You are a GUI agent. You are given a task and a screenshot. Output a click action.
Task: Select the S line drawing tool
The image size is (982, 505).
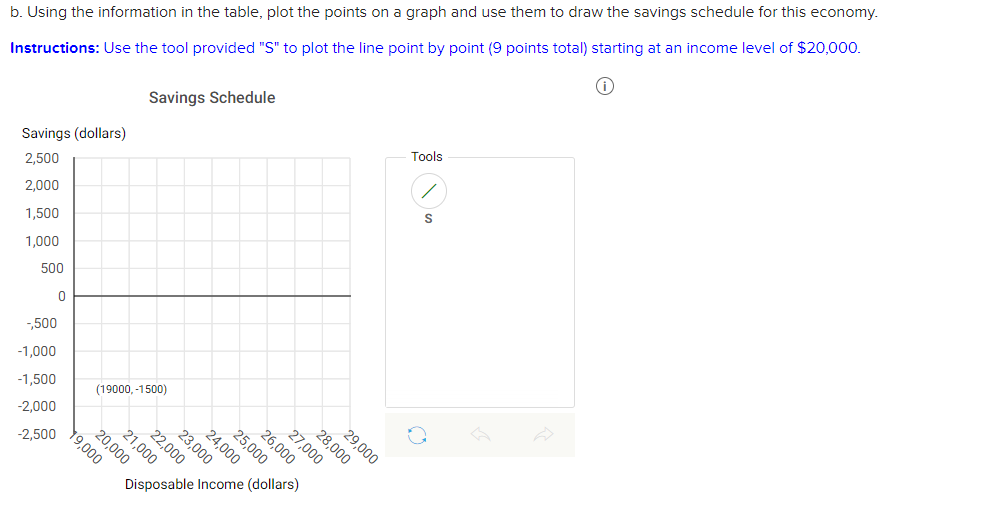[428, 191]
